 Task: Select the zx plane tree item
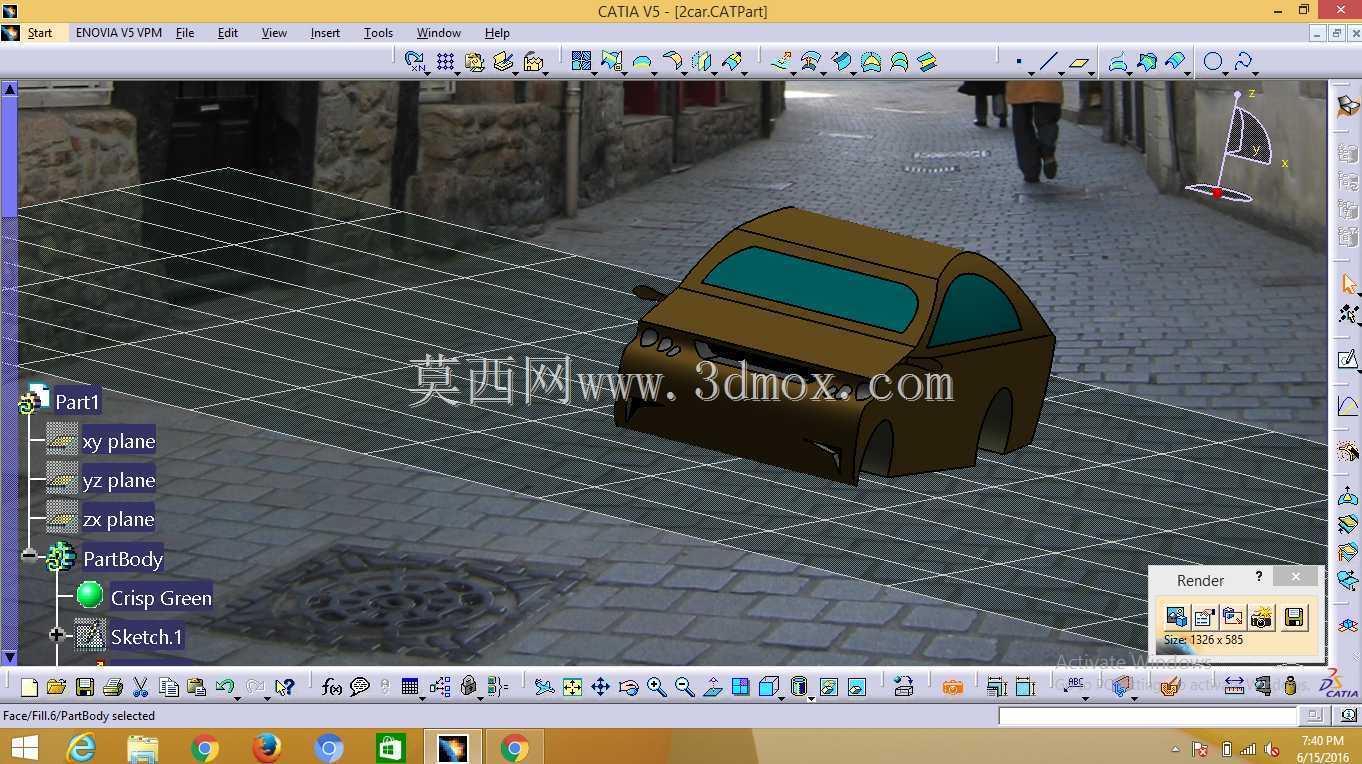coord(119,519)
